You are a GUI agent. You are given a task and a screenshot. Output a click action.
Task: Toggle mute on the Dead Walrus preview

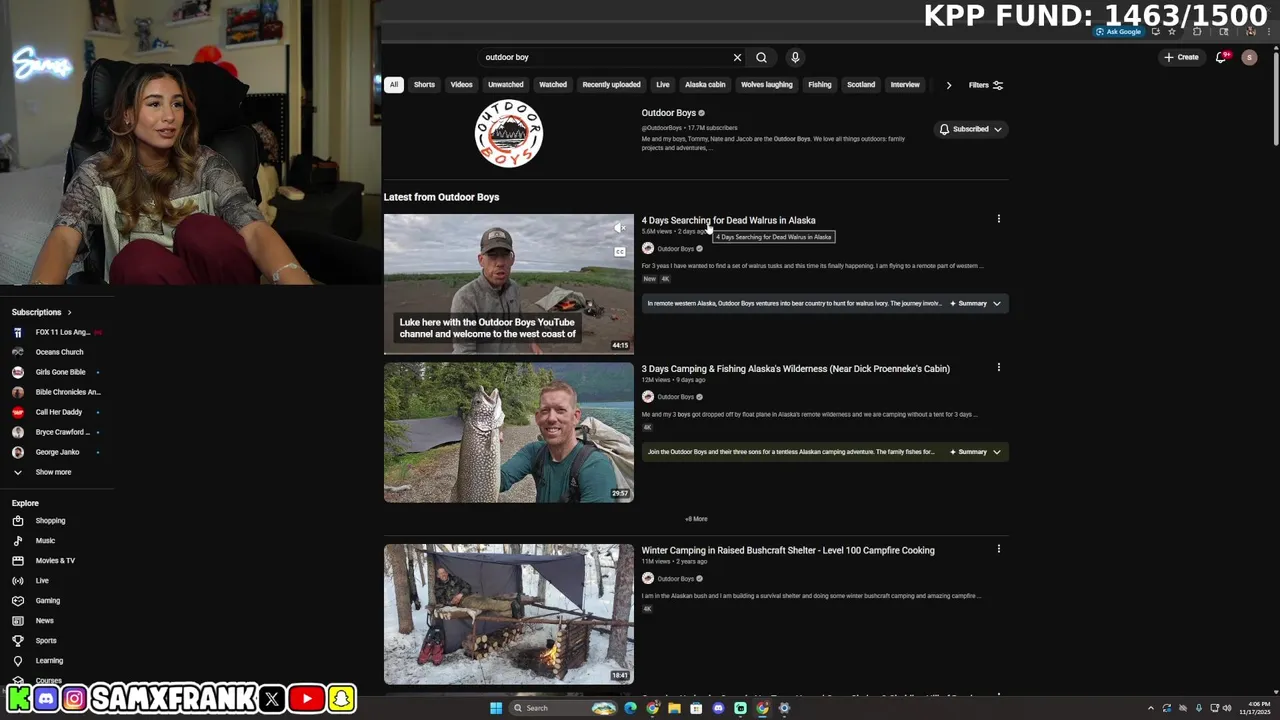tap(620, 228)
